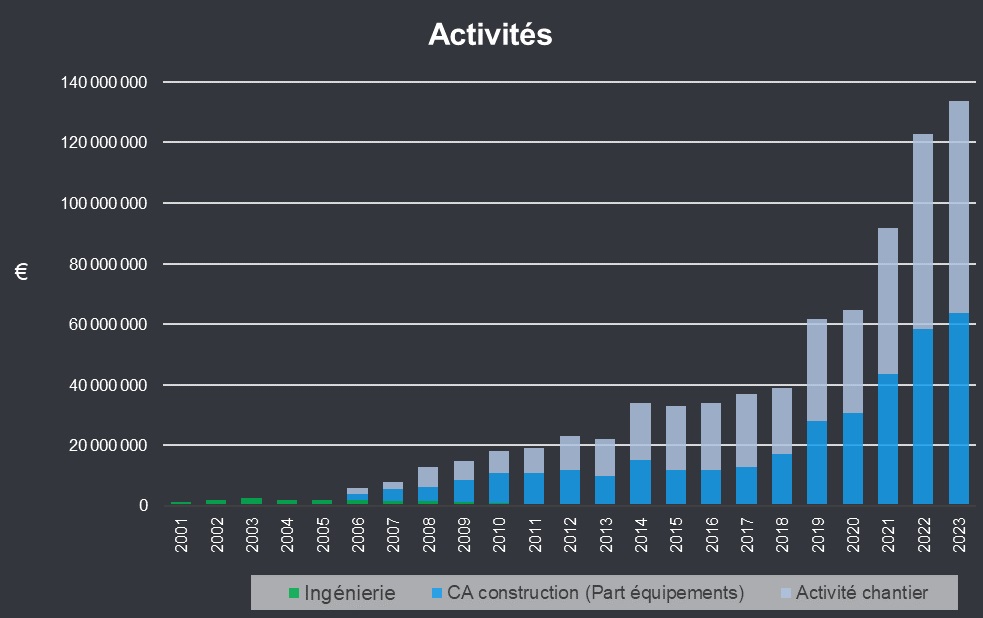Click the 2014 year label
983x618 pixels.
click(641, 535)
